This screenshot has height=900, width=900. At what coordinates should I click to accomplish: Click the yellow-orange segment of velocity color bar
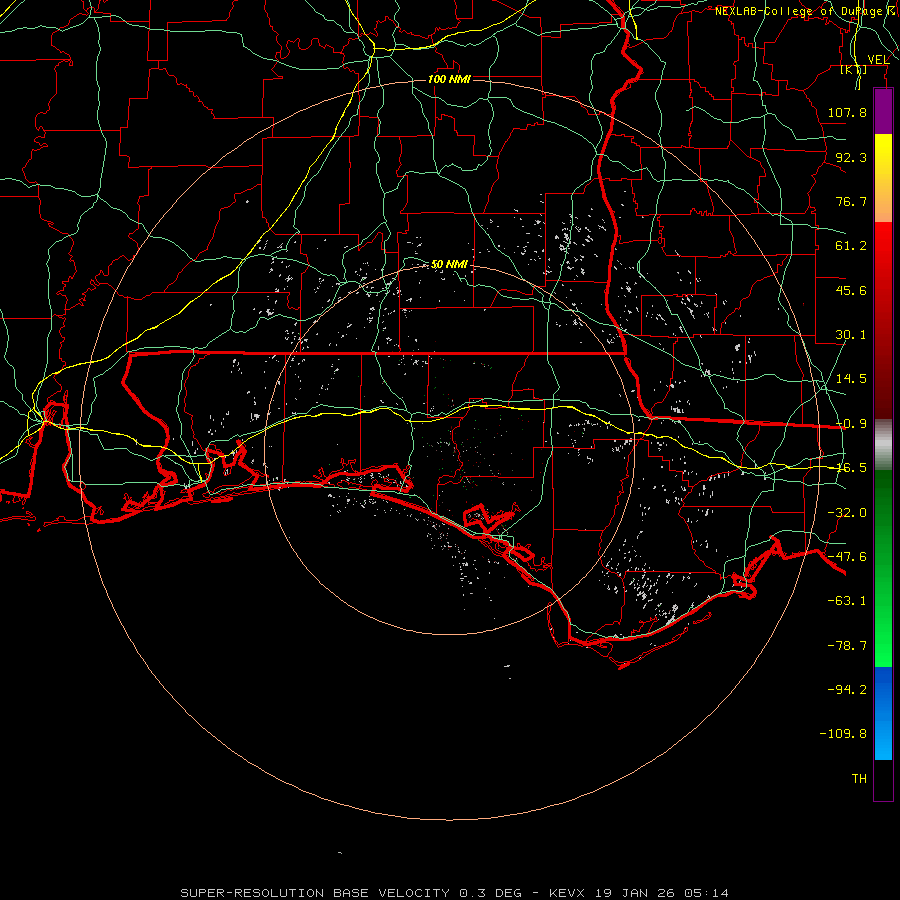(x=883, y=178)
